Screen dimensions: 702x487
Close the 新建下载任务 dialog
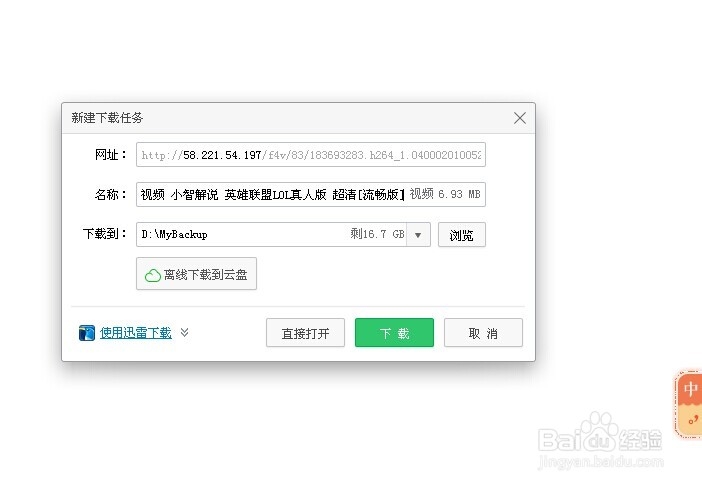(520, 118)
